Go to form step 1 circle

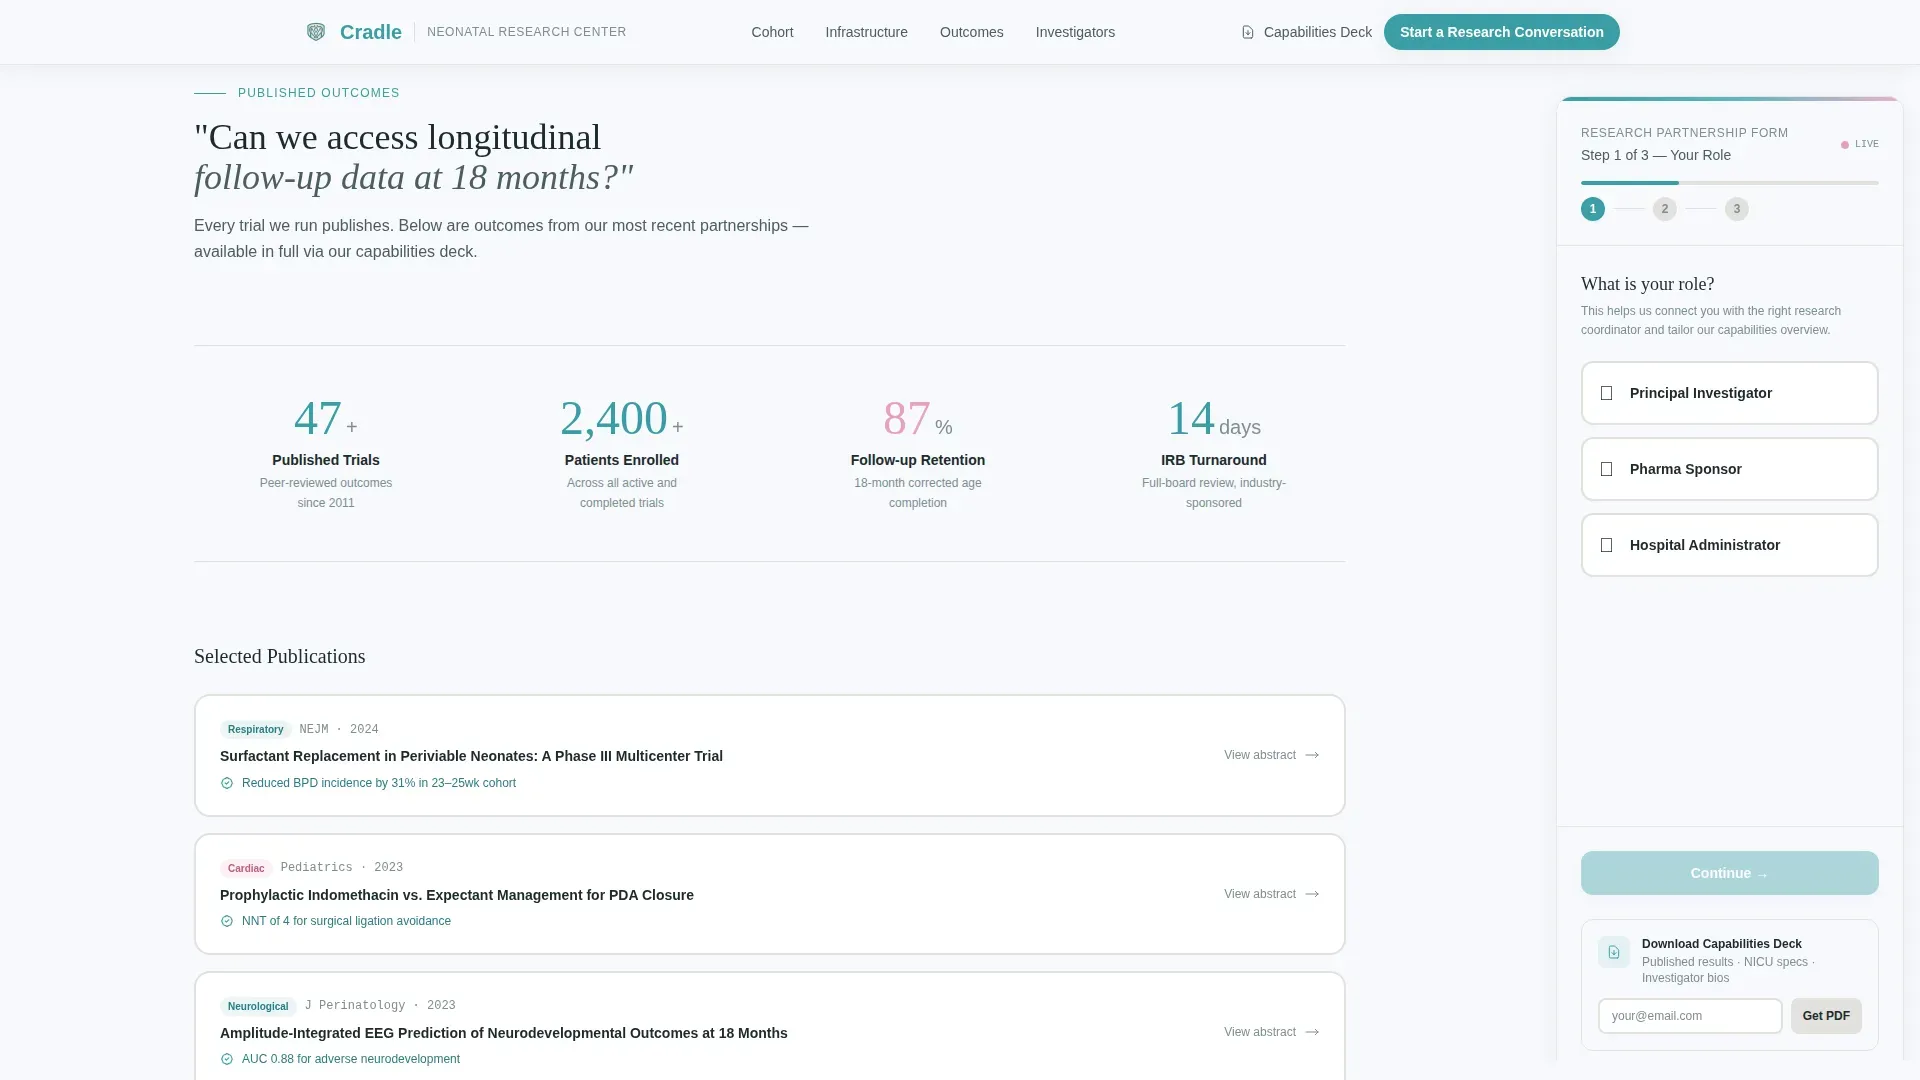[1593, 209]
